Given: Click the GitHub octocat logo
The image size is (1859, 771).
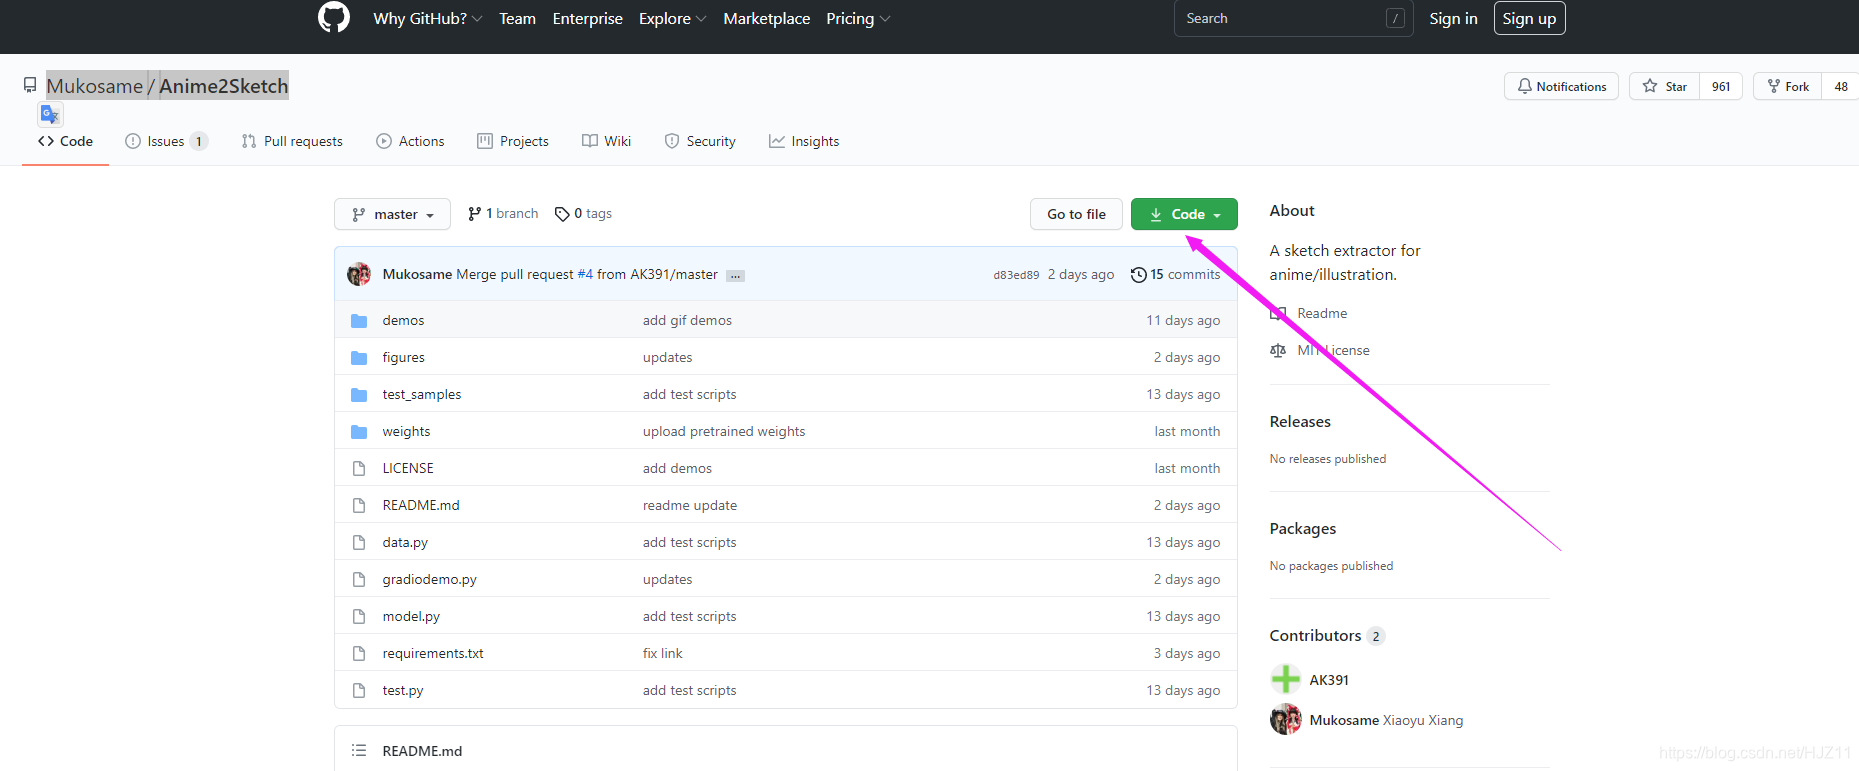Looking at the screenshot, I should click(334, 17).
